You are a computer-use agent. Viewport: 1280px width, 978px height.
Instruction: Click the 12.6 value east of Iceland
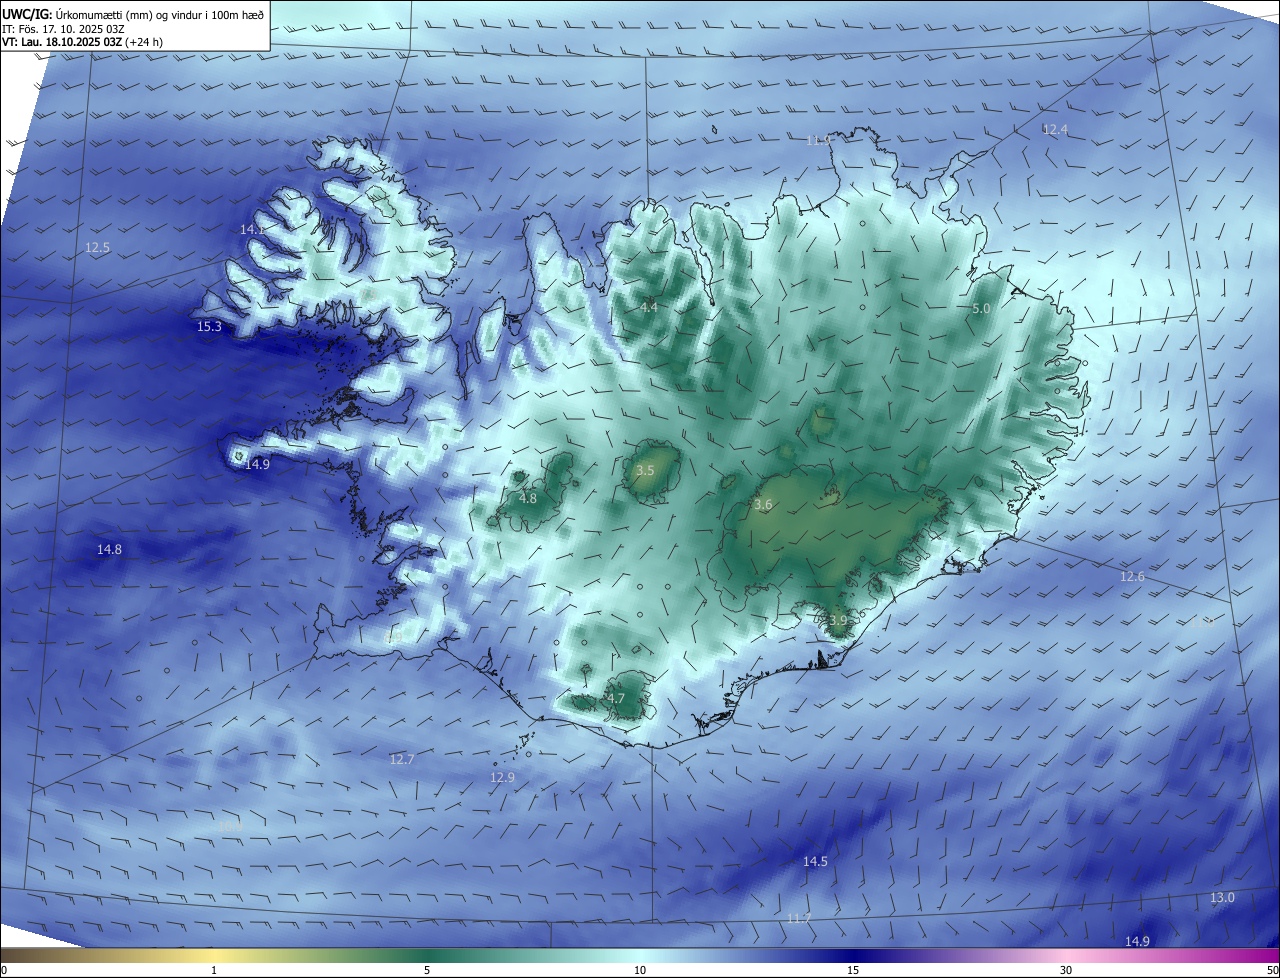(1132, 576)
